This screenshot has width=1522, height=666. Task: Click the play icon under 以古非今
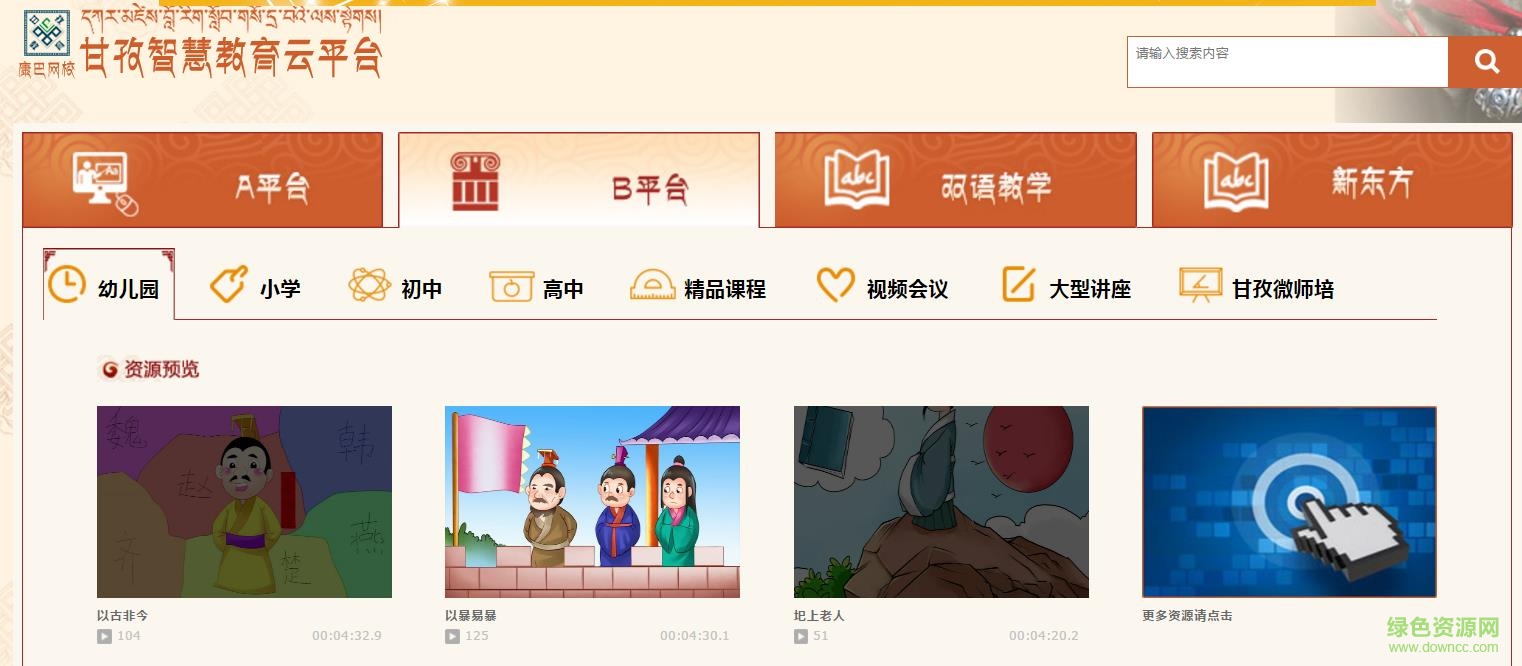click(104, 636)
